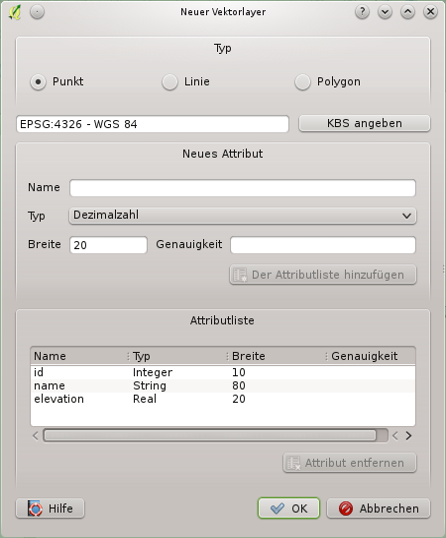
Task: Click the QGIS logo icon in title bar
Action: coord(15,12)
